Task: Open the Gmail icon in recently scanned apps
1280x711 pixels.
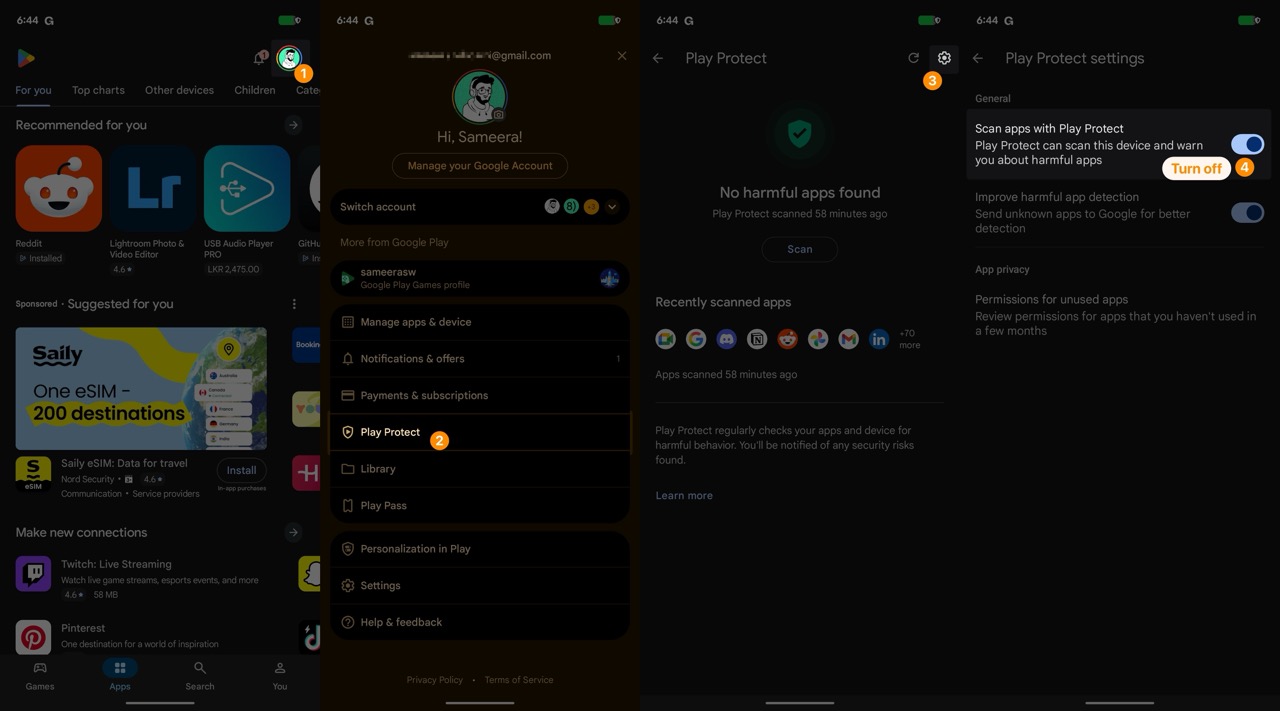Action: 848,339
